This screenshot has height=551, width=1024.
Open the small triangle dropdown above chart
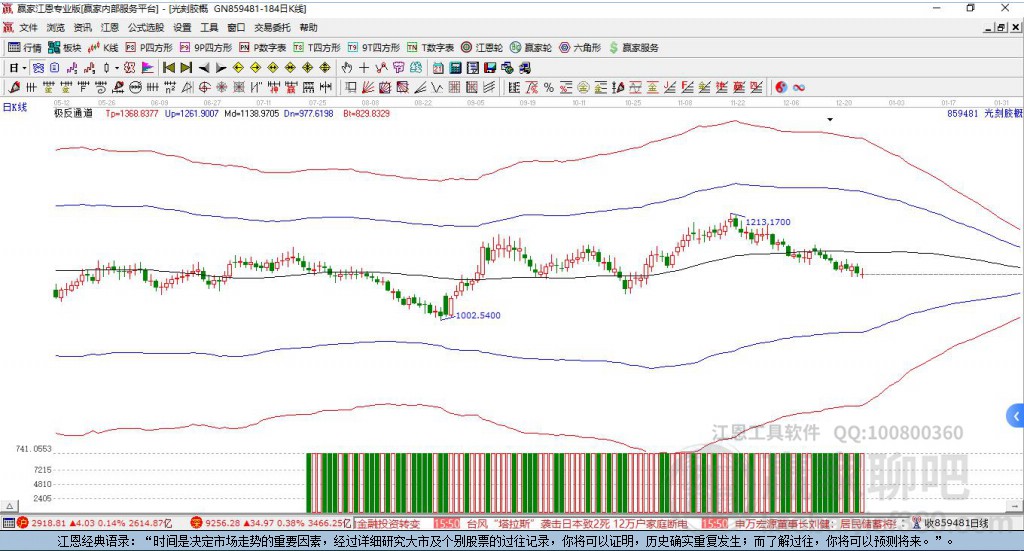[829, 119]
